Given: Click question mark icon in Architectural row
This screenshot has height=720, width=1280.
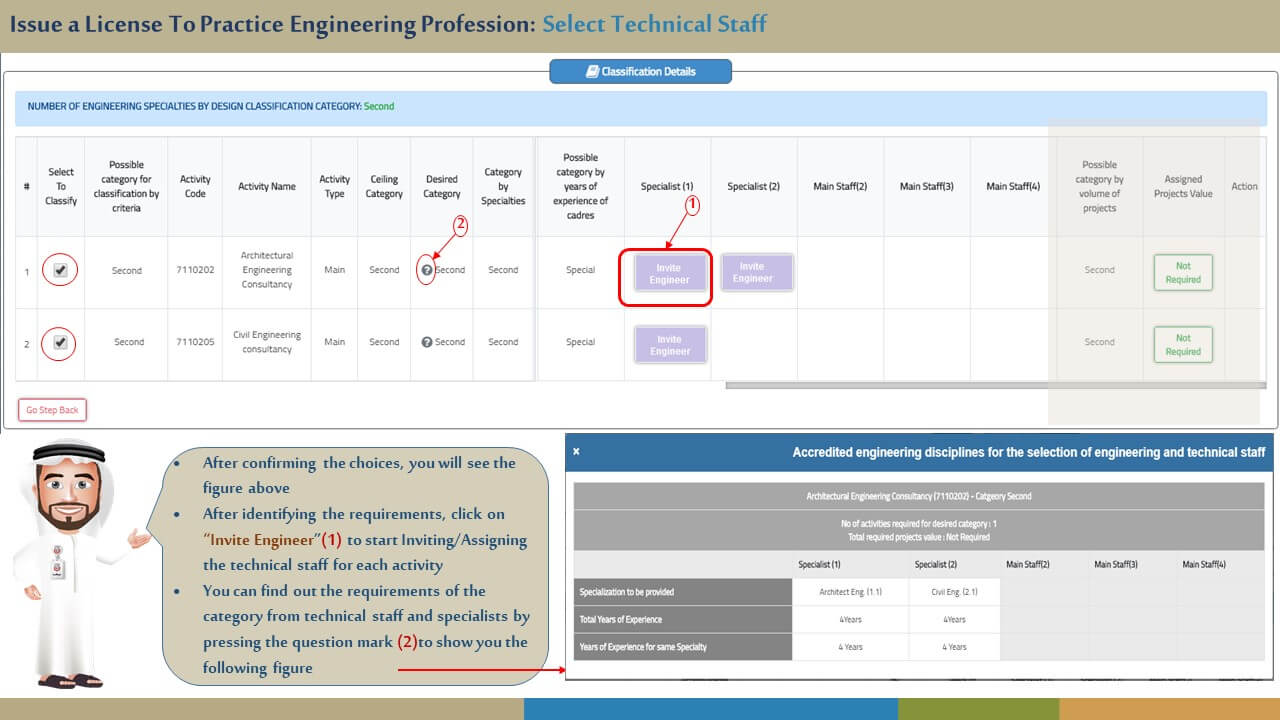Looking at the screenshot, I should click(427, 270).
